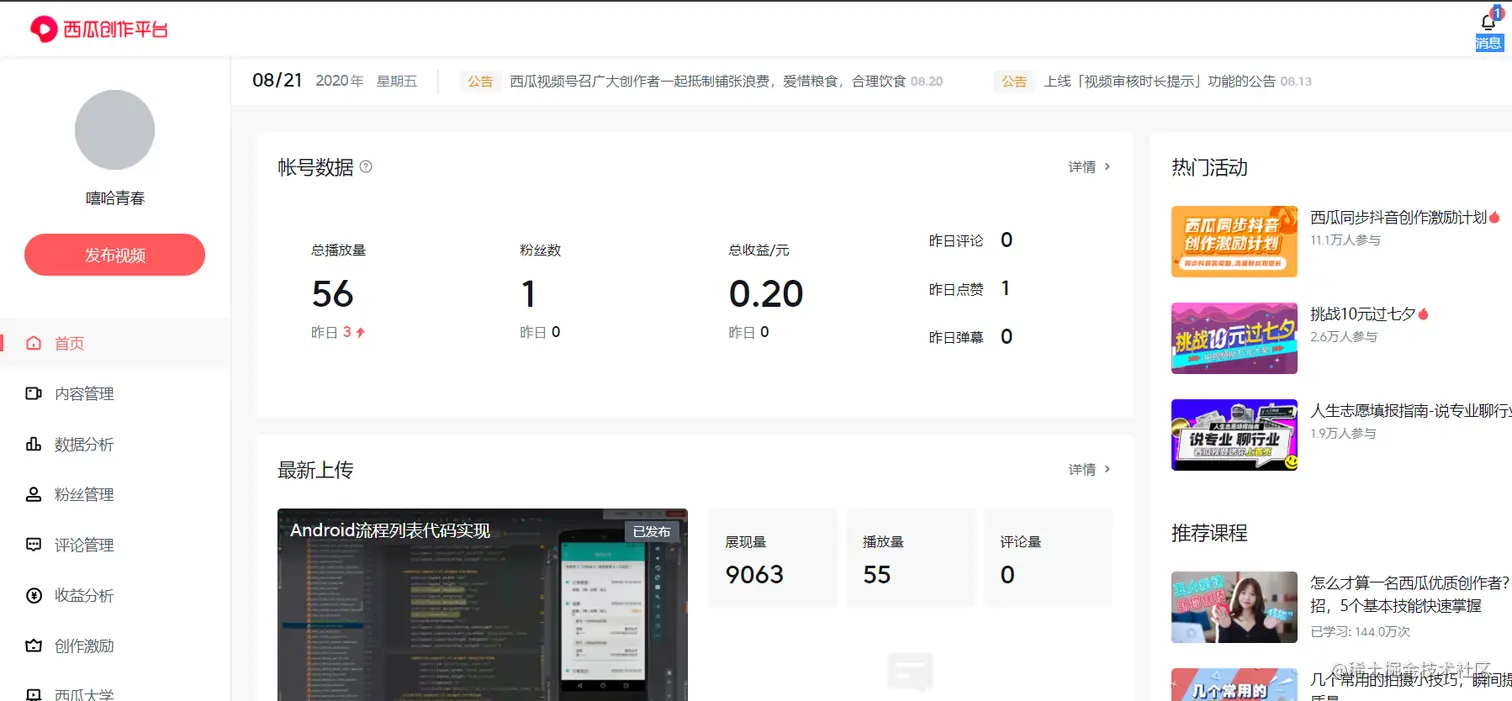The width and height of the screenshot is (1512, 701).
Task: Click the help question mark next to 帐号数据
Action: tap(366, 167)
